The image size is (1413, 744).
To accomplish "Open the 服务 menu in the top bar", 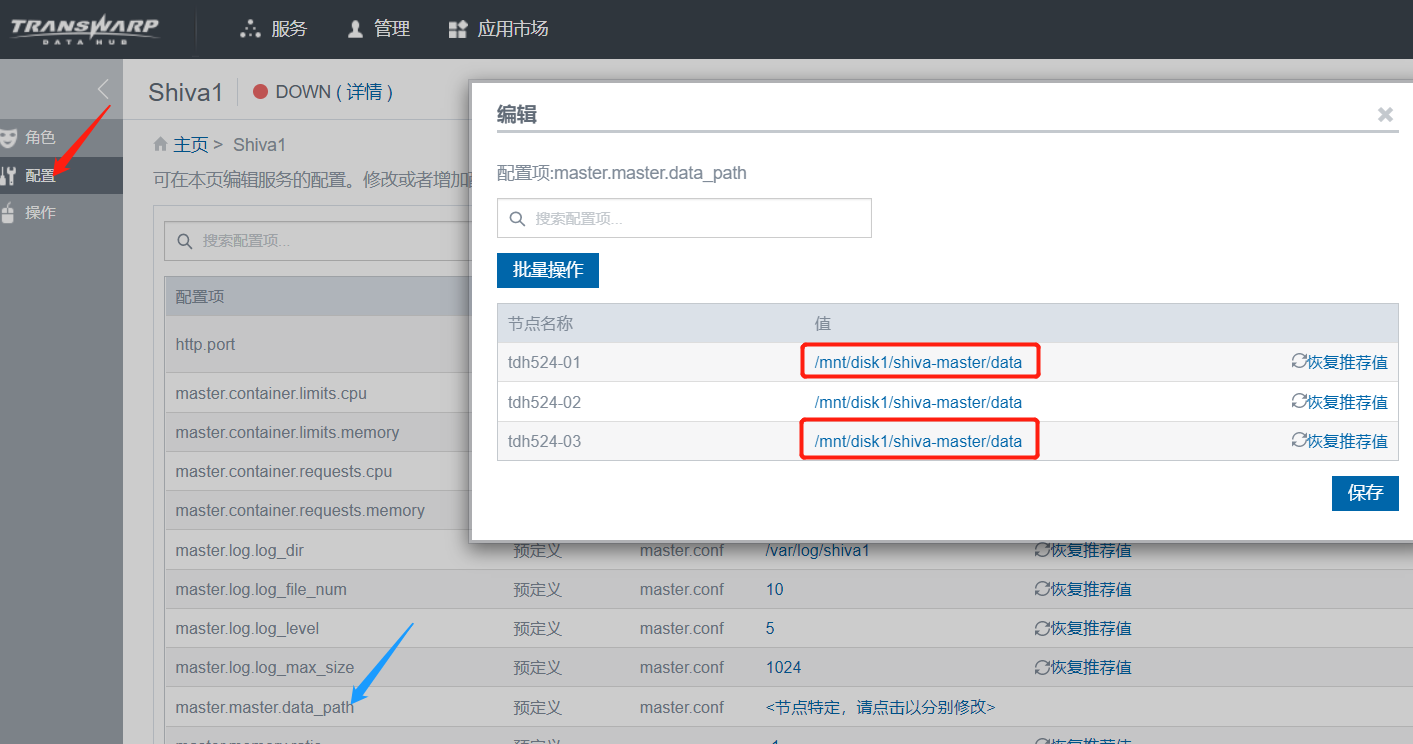I will pos(274,29).
